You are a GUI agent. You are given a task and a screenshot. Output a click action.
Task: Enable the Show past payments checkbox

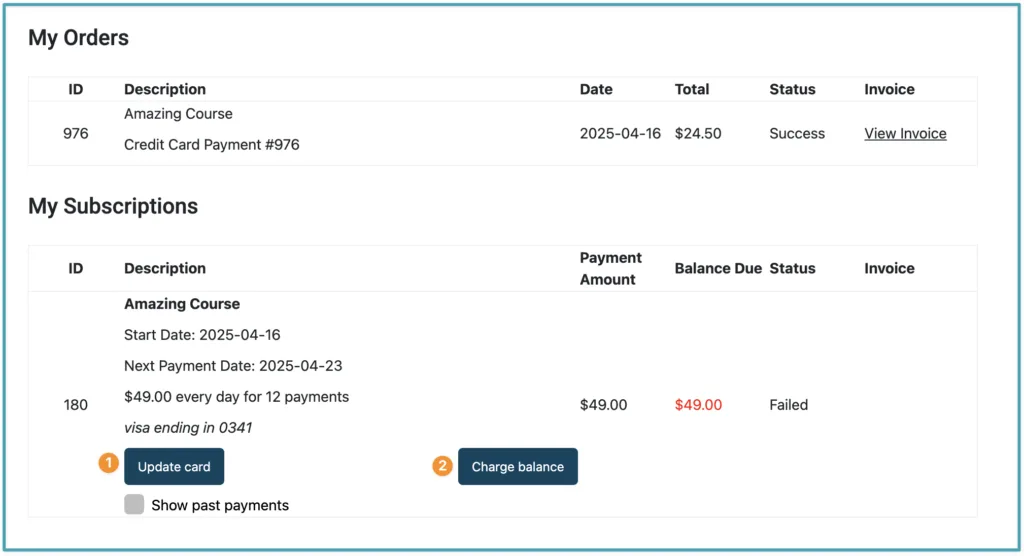134,505
